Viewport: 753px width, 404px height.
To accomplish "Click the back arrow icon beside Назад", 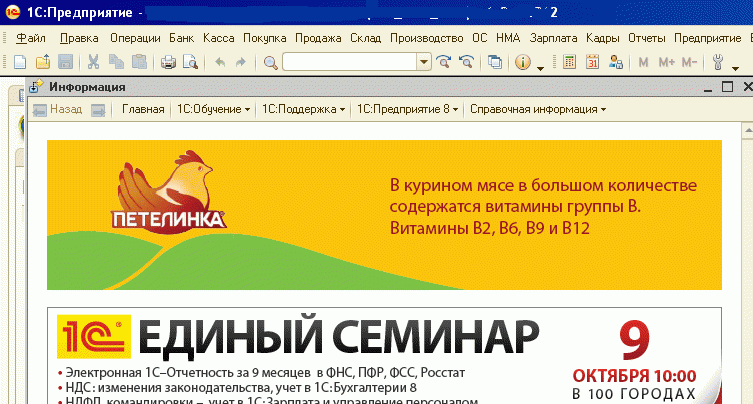I will (39, 110).
